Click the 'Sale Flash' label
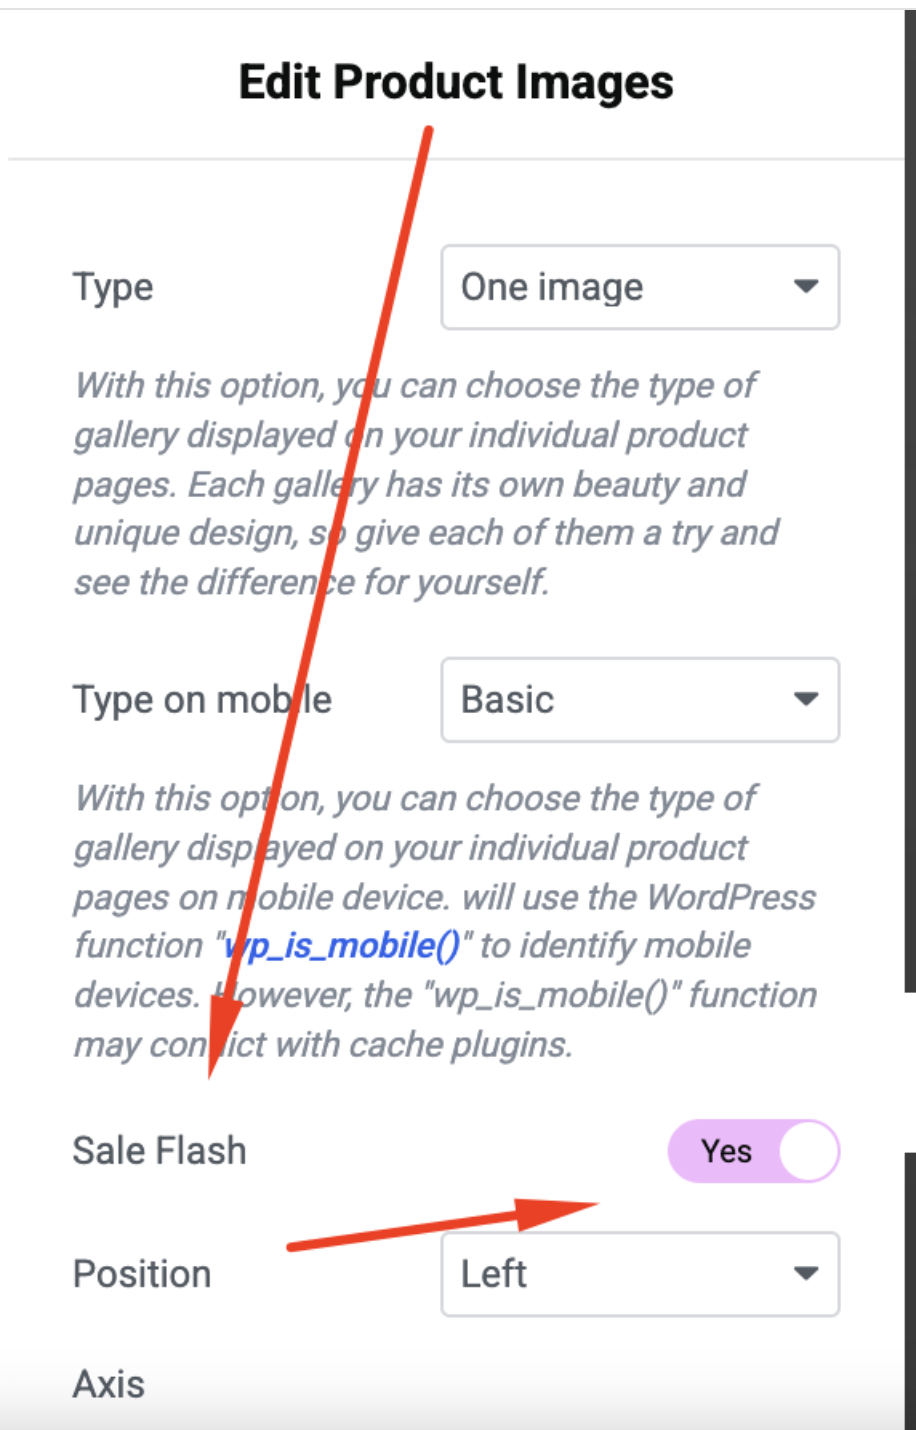The height and width of the screenshot is (1430, 916). coord(159,1151)
